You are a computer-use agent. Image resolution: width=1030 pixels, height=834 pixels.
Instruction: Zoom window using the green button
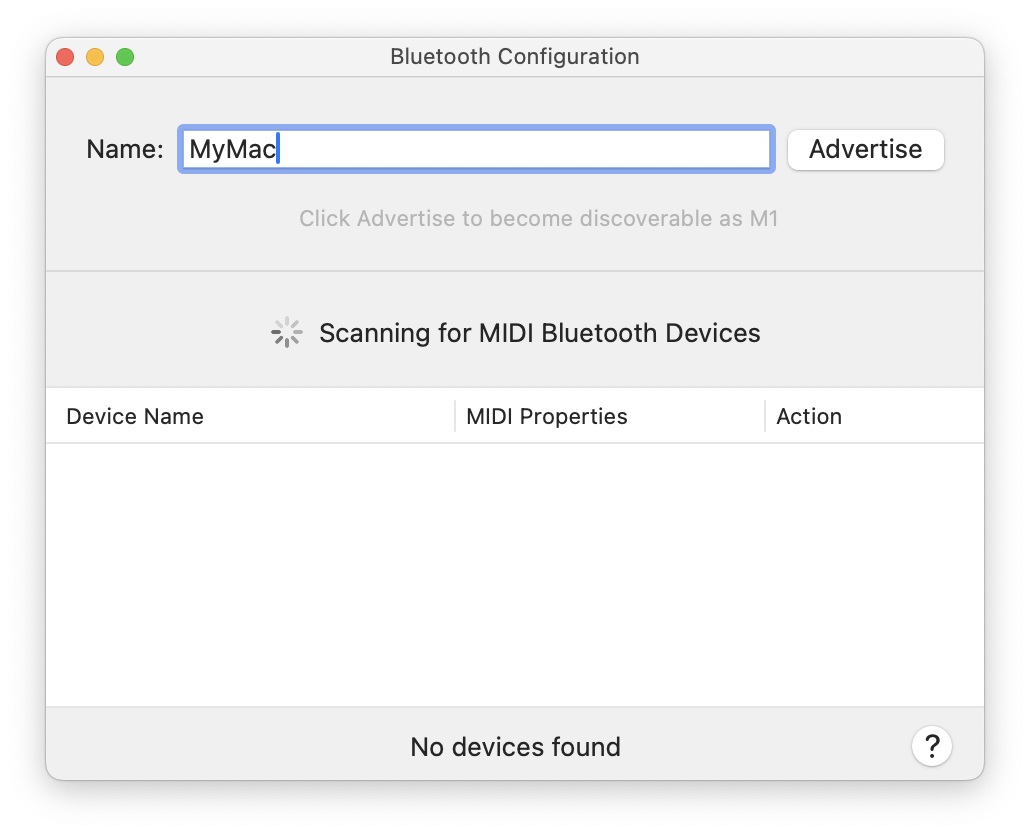[125, 57]
